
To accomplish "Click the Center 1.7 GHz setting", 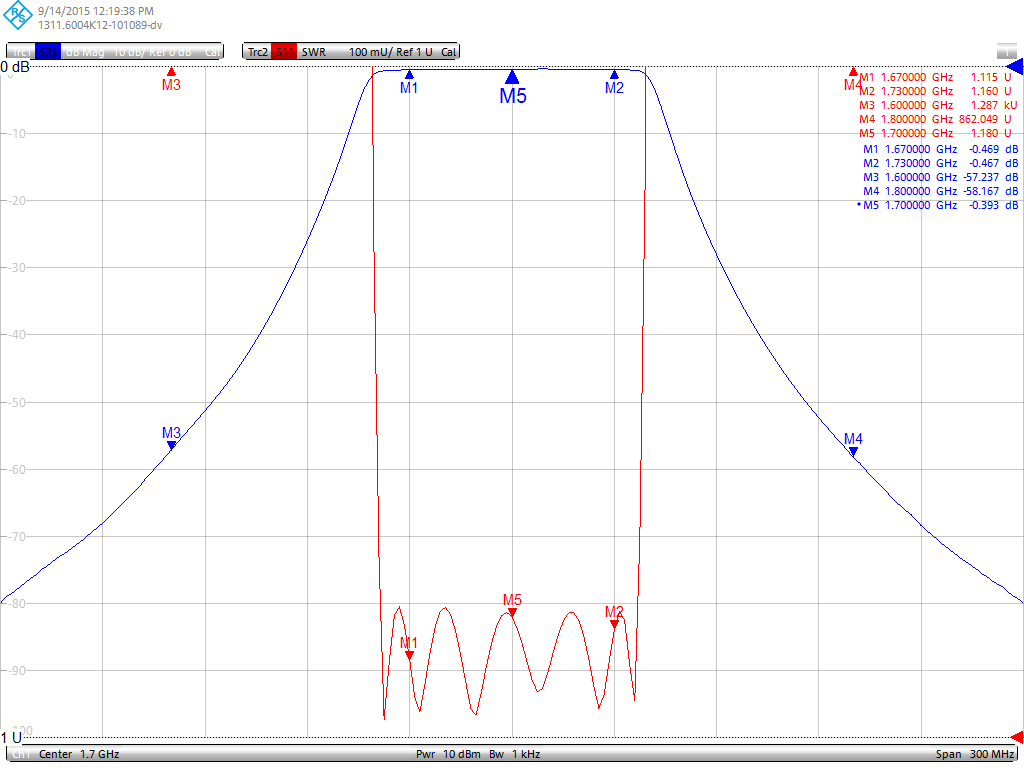I will [79, 754].
